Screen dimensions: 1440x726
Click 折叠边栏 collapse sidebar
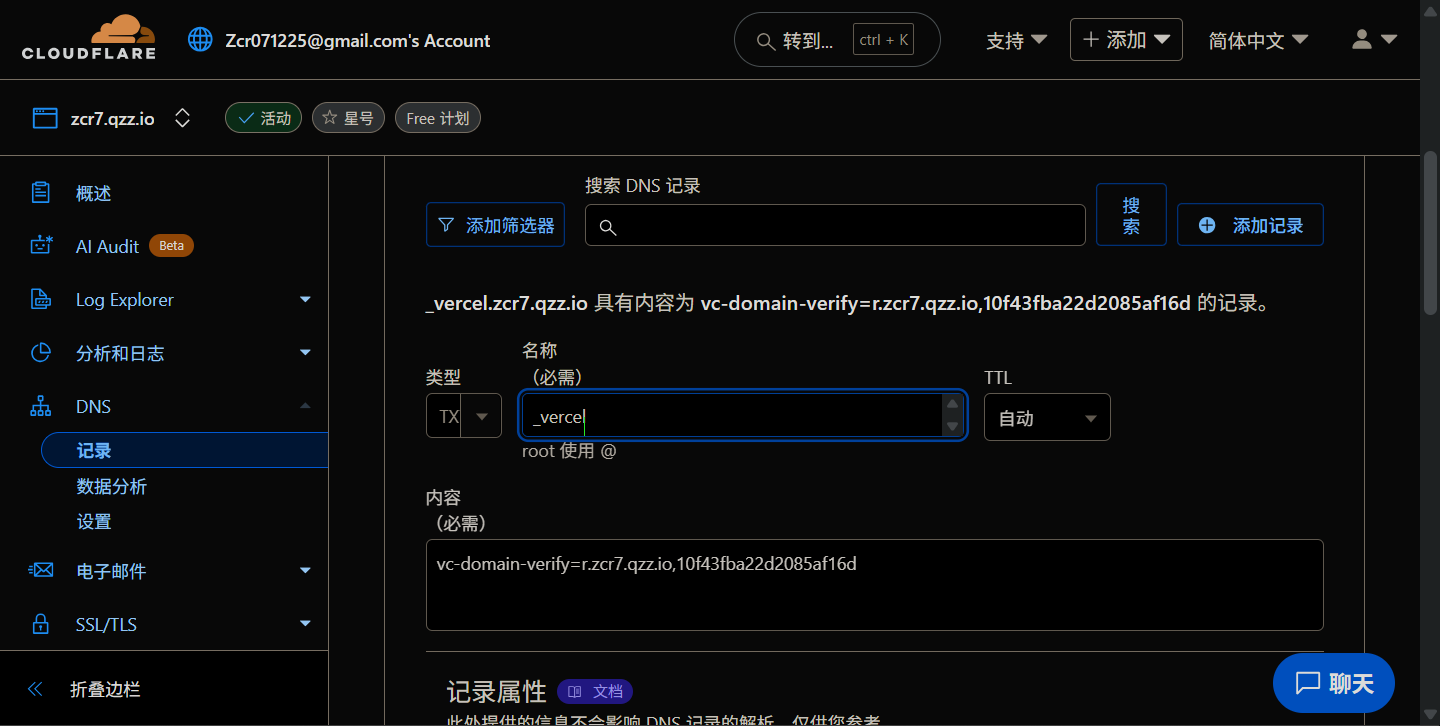point(105,689)
